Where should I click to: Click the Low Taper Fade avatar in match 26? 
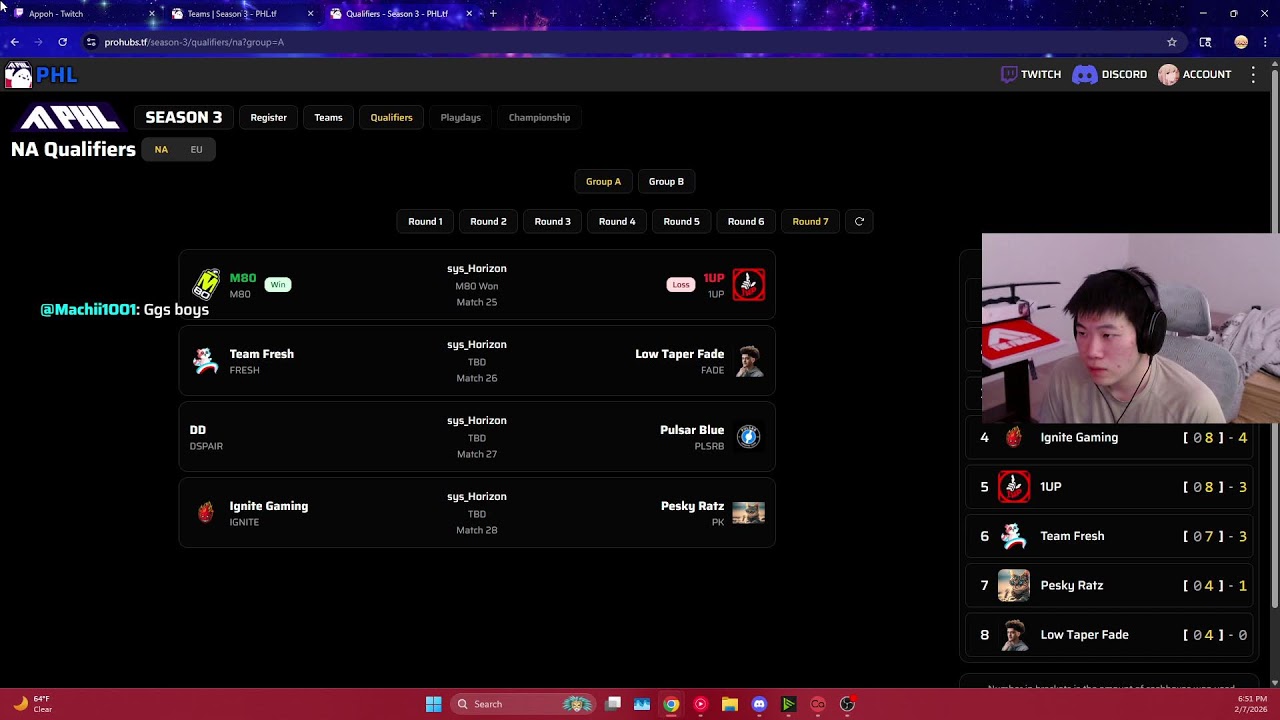pos(749,361)
